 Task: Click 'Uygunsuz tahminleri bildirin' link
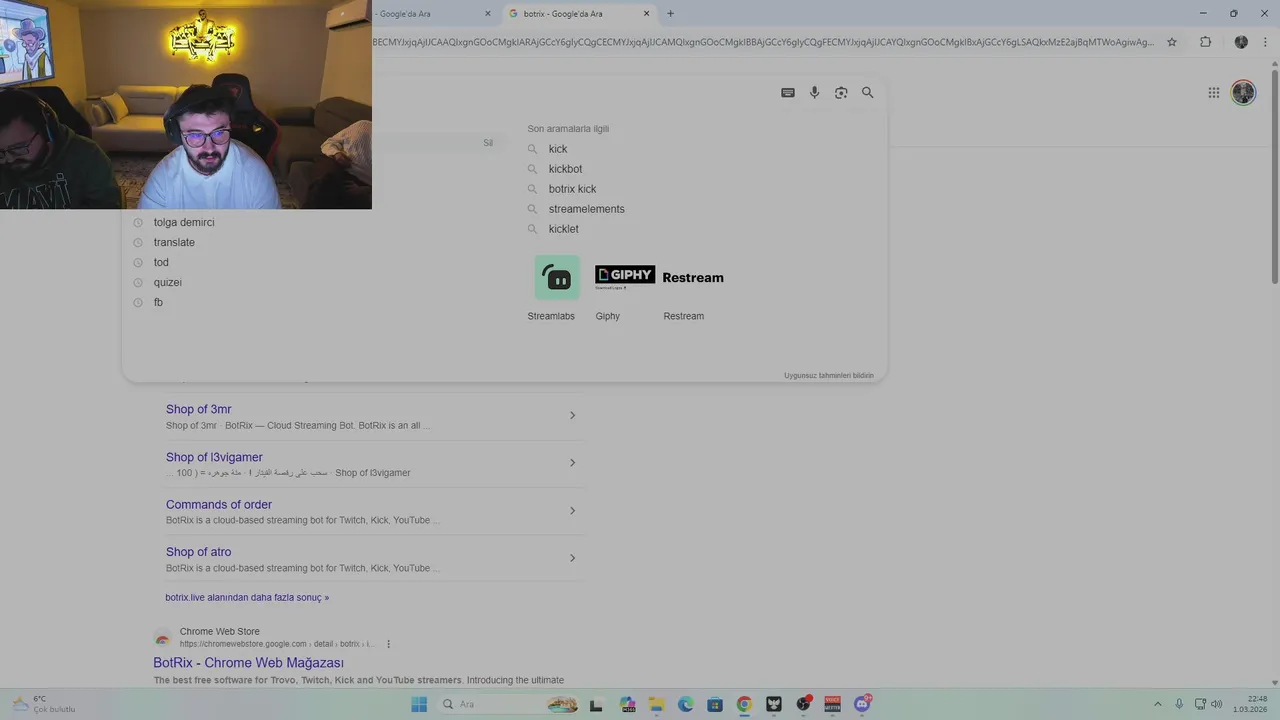pos(829,376)
